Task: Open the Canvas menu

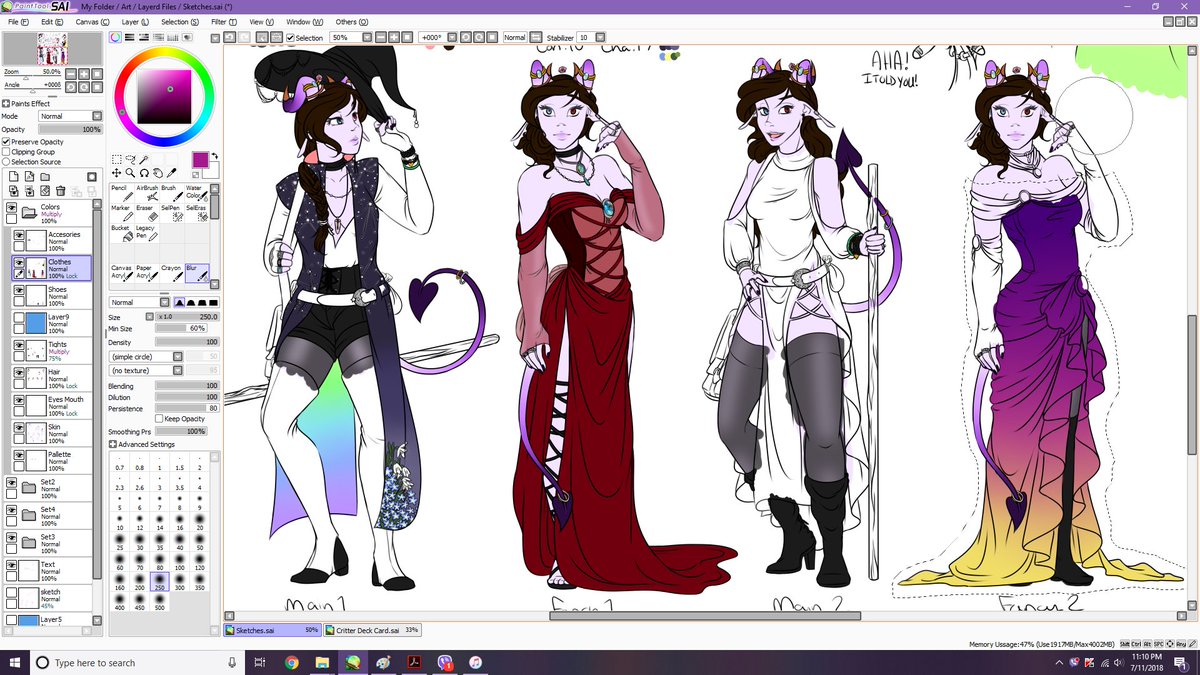Action: click(92, 21)
